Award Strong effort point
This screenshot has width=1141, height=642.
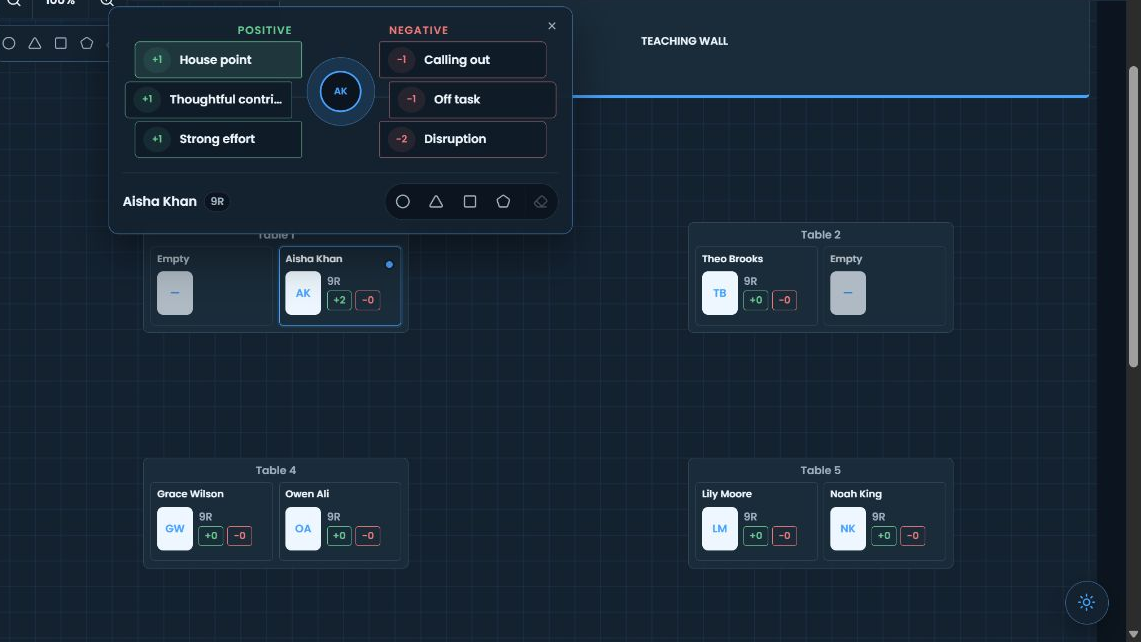coord(218,139)
